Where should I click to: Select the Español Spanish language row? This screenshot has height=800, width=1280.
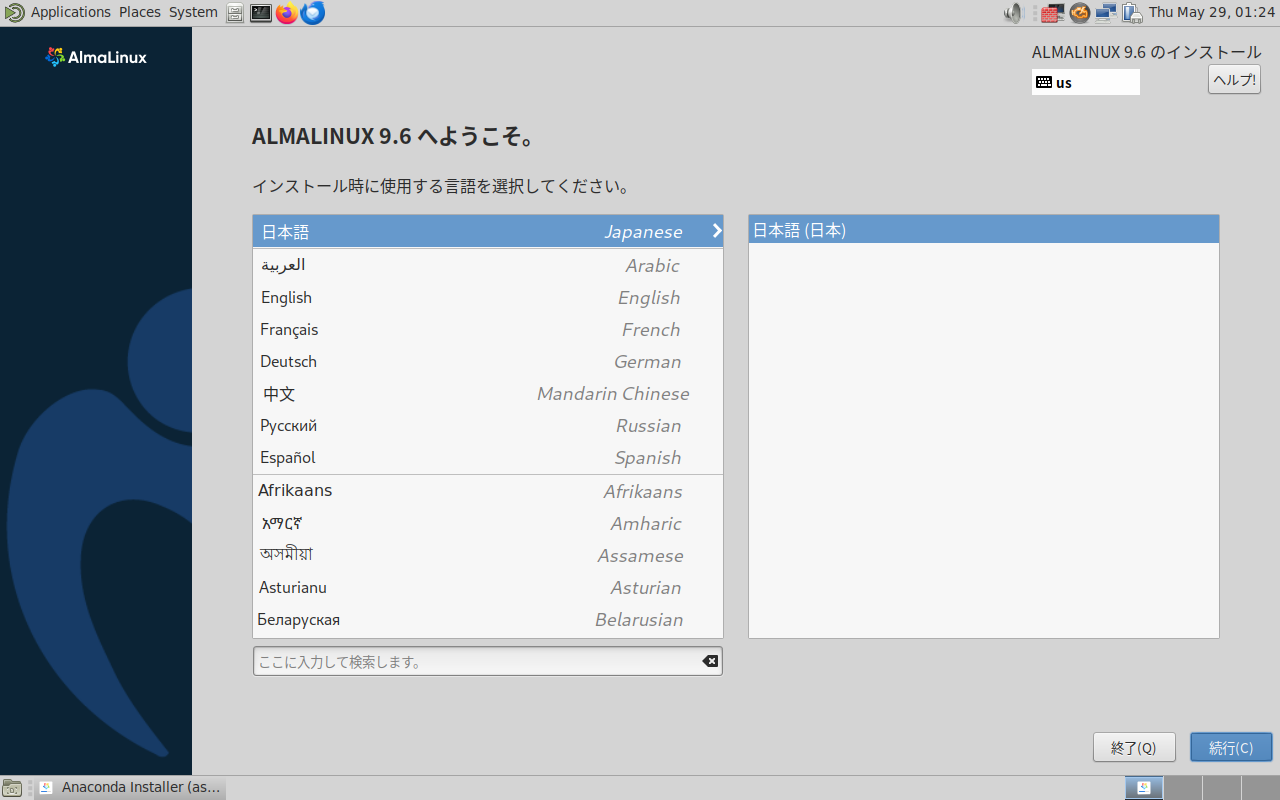coord(488,457)
